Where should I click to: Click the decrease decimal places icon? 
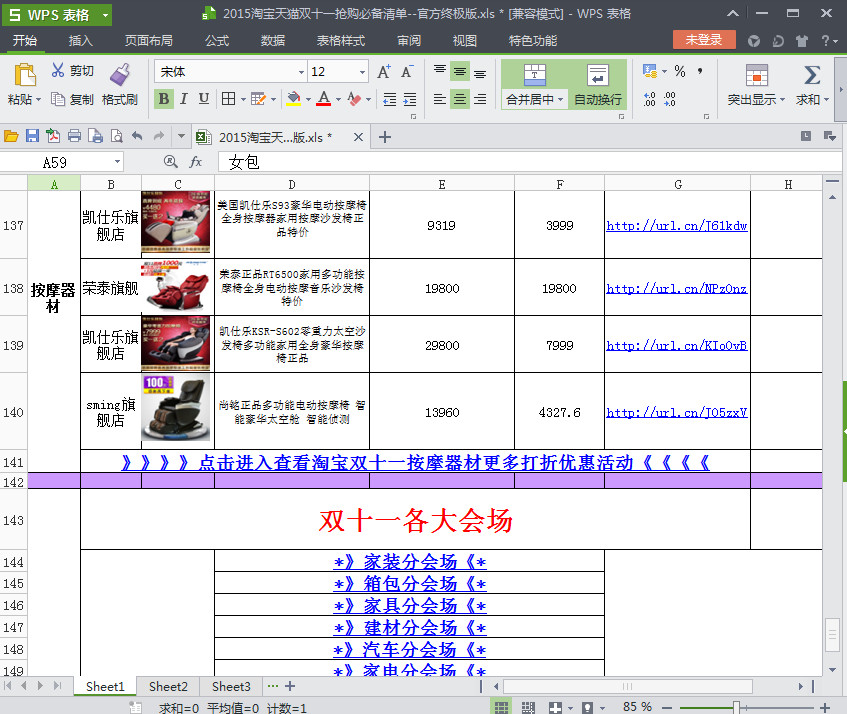coord(670,99)
